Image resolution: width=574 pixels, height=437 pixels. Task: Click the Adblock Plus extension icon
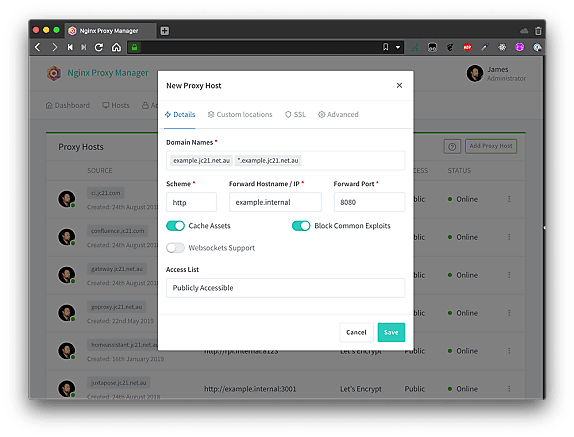tap(467, 47)
